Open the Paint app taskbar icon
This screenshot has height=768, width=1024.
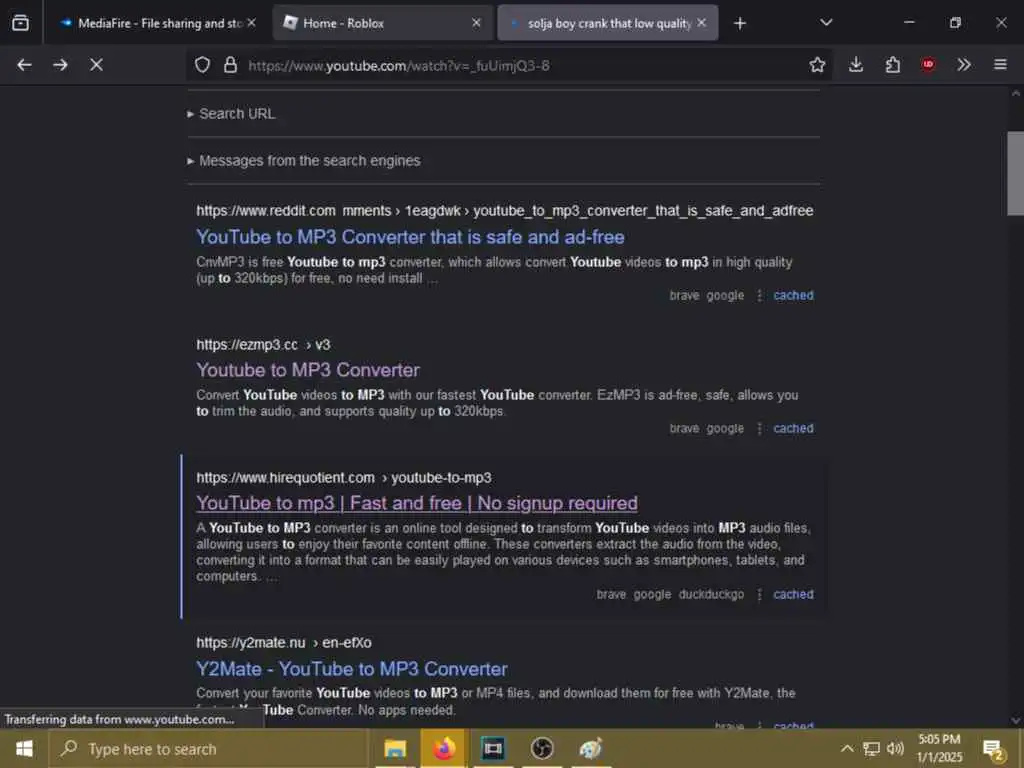[590, 748]
